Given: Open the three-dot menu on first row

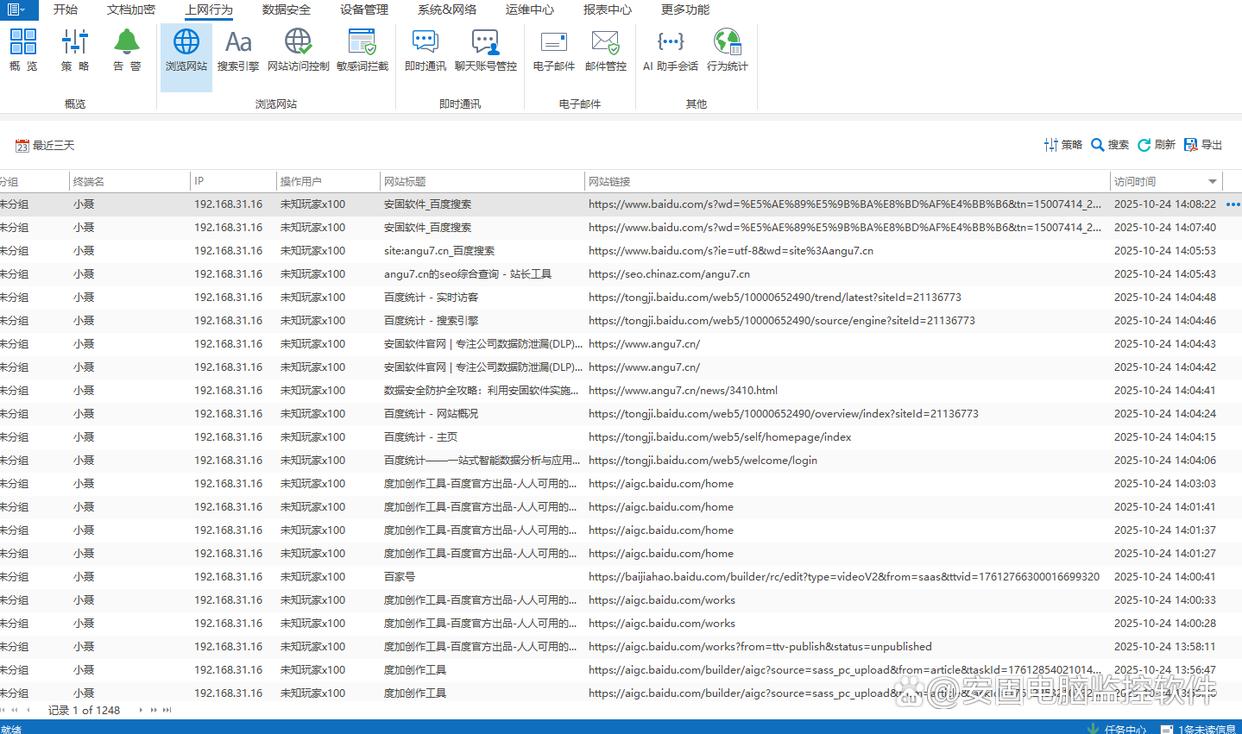Looking at the screenshot, I should click(x=1232, y=204).
